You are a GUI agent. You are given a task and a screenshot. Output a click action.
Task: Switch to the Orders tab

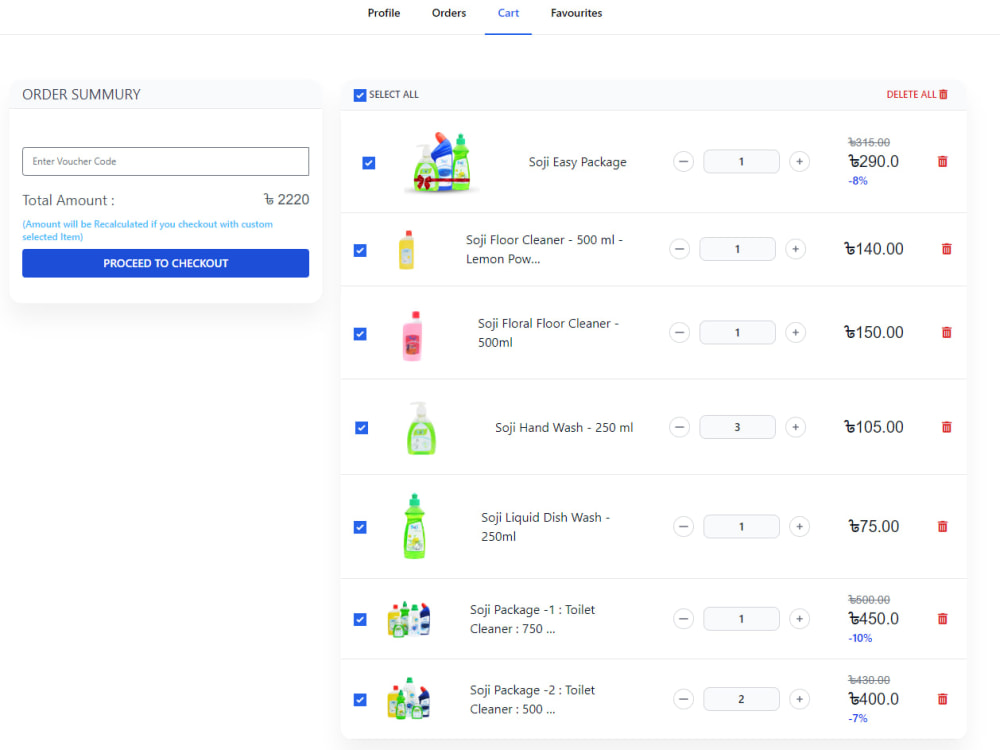click(x=449, y=13)
